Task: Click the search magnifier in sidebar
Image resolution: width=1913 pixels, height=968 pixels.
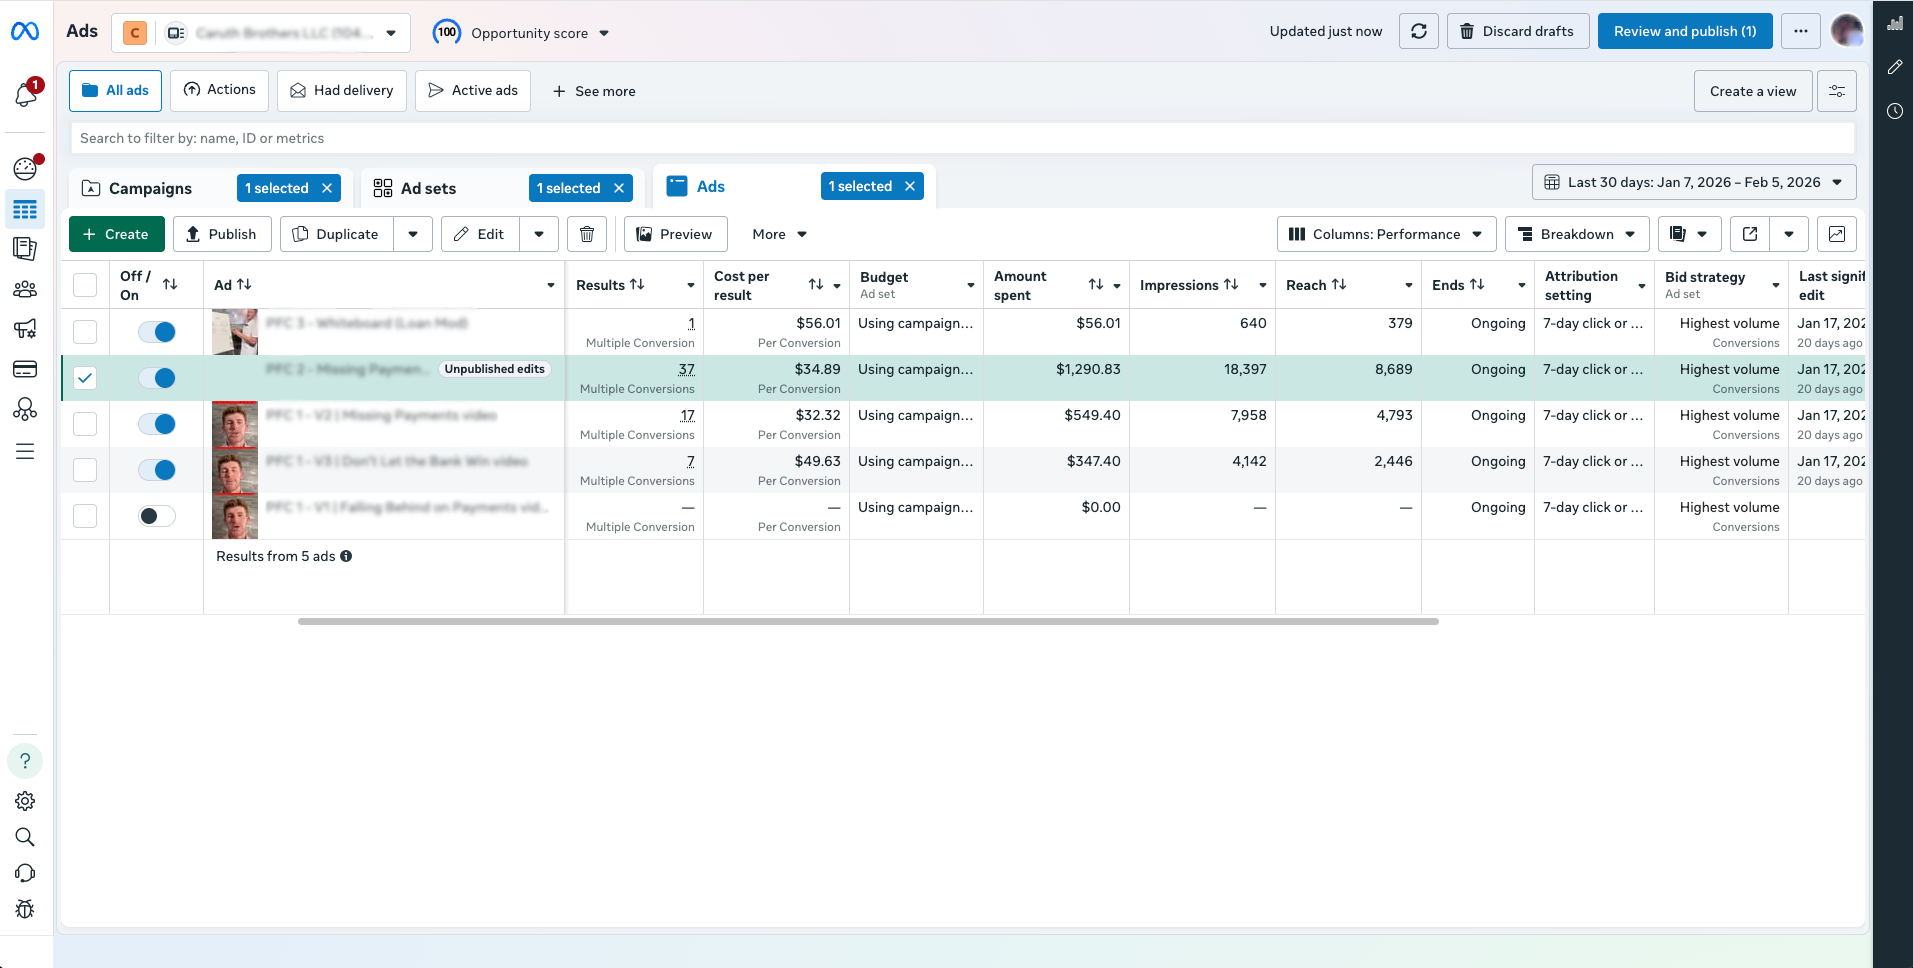Action: pos(25,837)
